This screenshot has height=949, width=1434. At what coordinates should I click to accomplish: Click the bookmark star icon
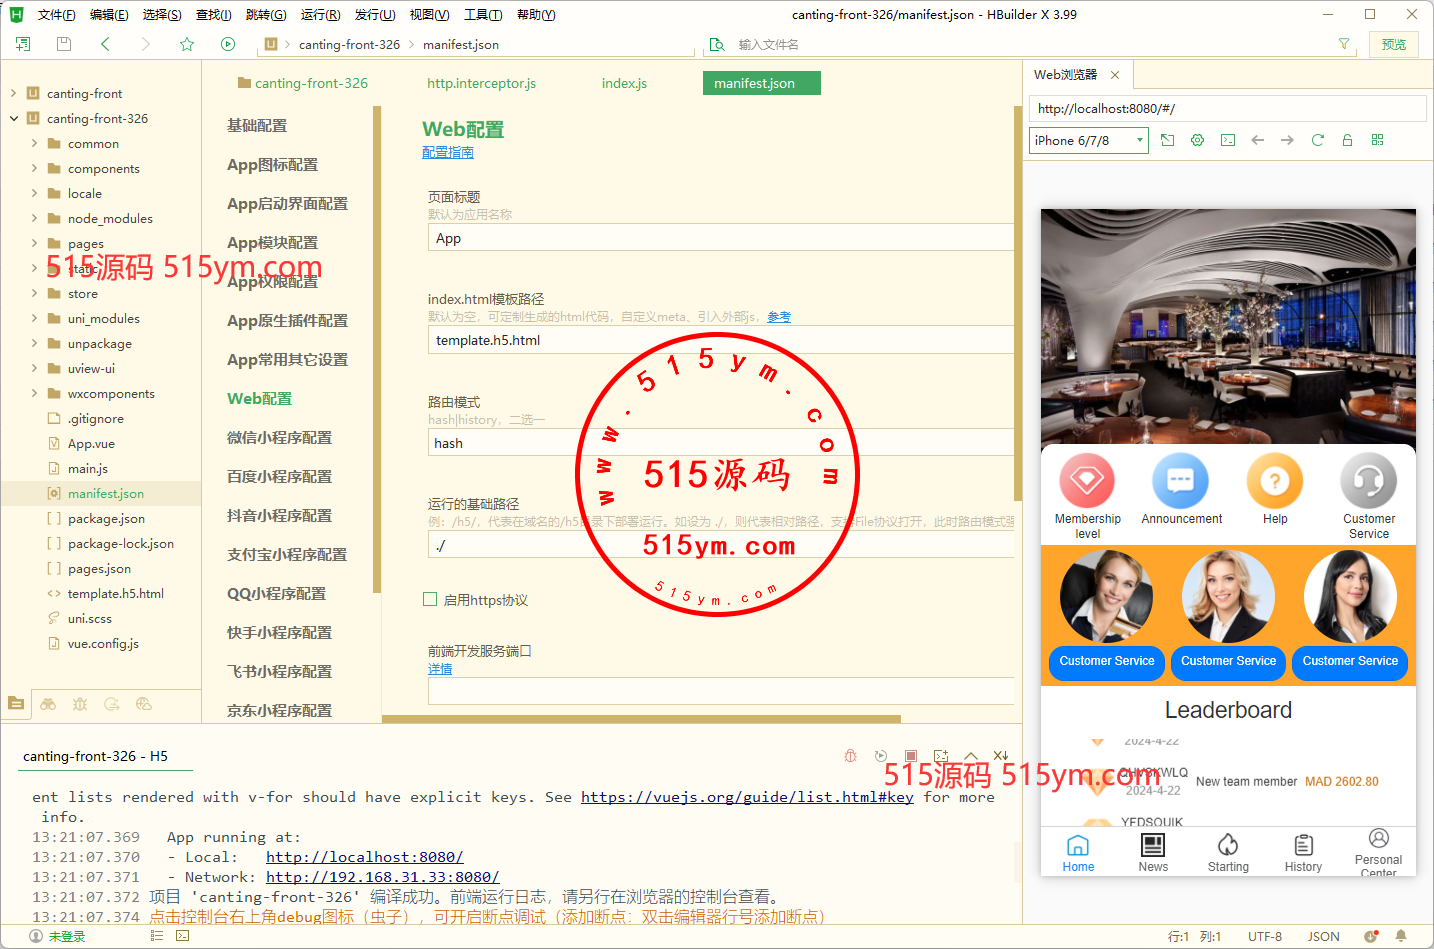(x=187, y=44)
